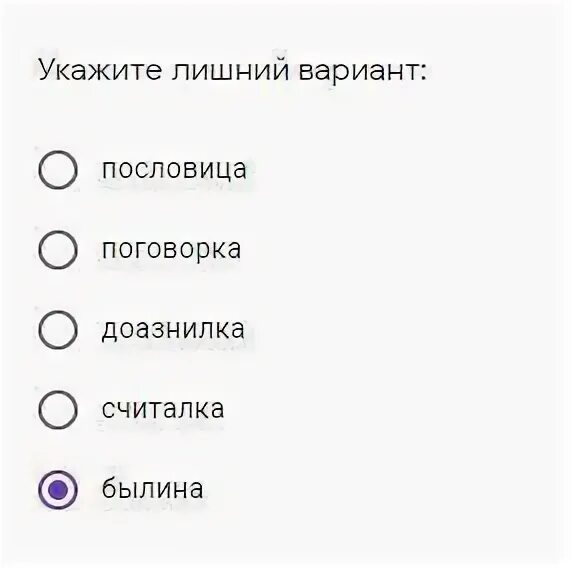574x568 pixels.
Task: Click the highlighted purple ring of былина
Action: pyautogui.click(x=58, y=489)
